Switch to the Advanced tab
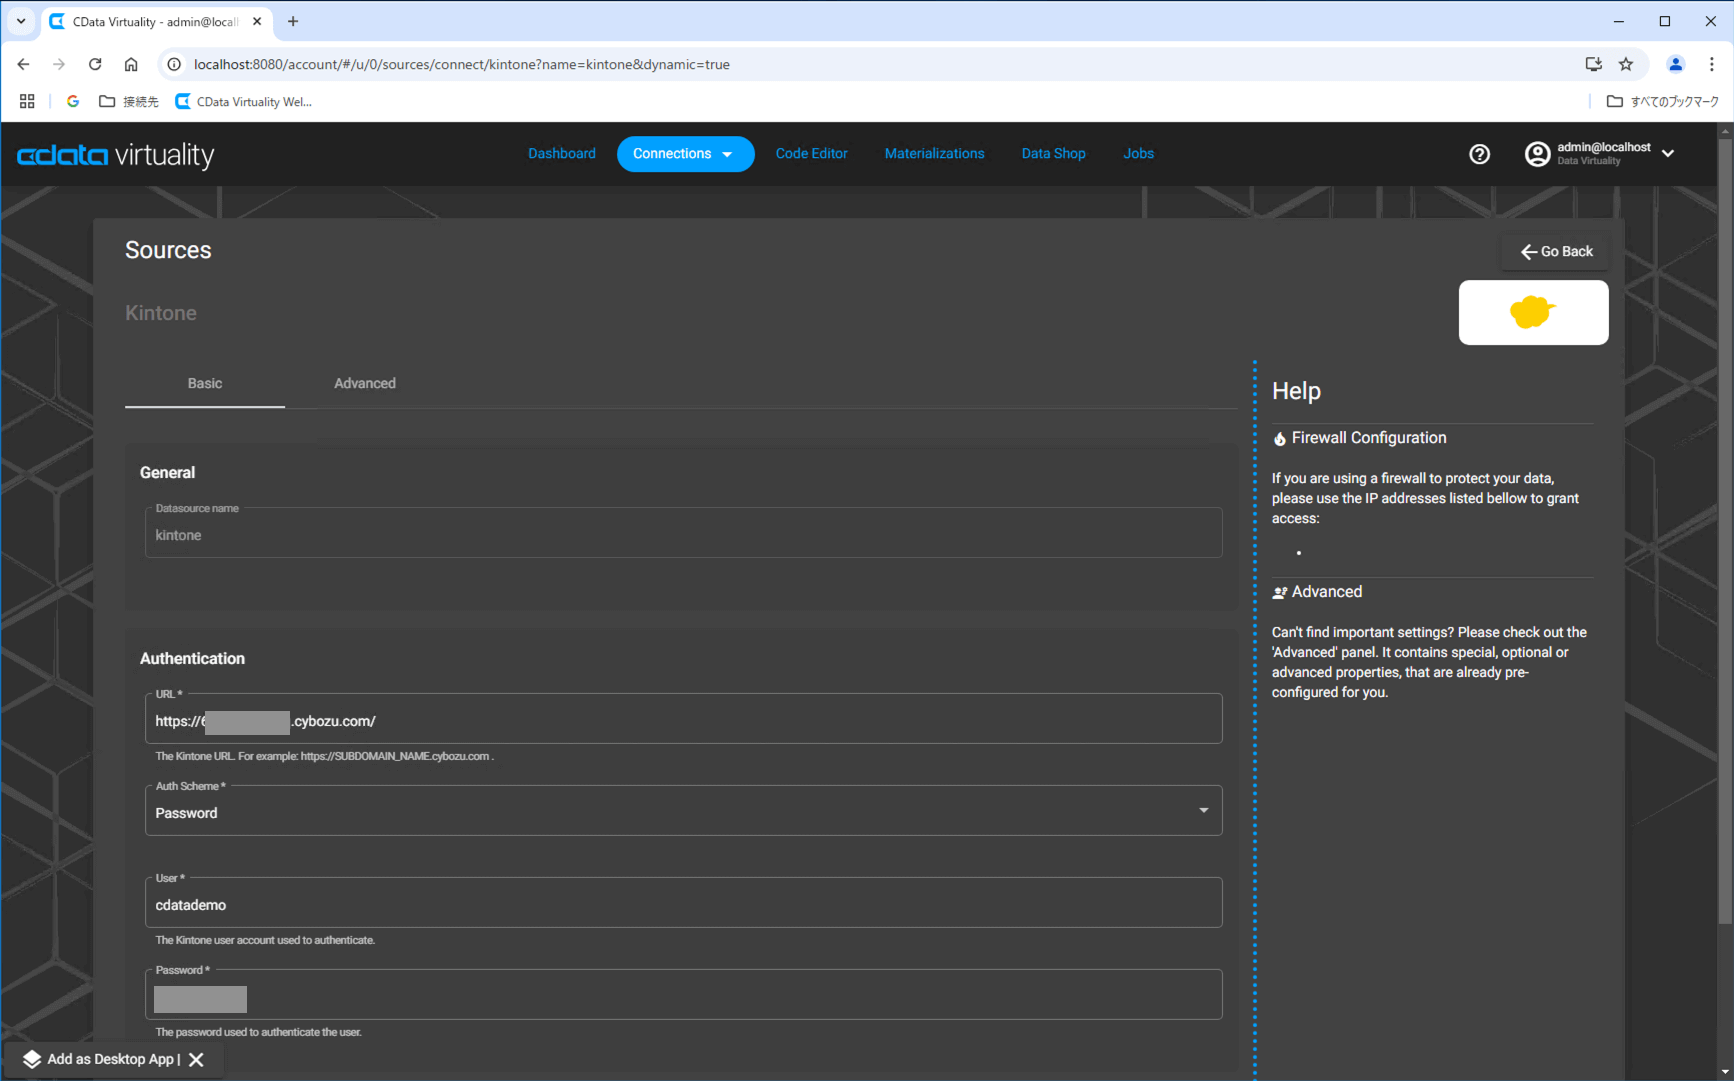1734x1081 pixels. [x=365, y=384]
